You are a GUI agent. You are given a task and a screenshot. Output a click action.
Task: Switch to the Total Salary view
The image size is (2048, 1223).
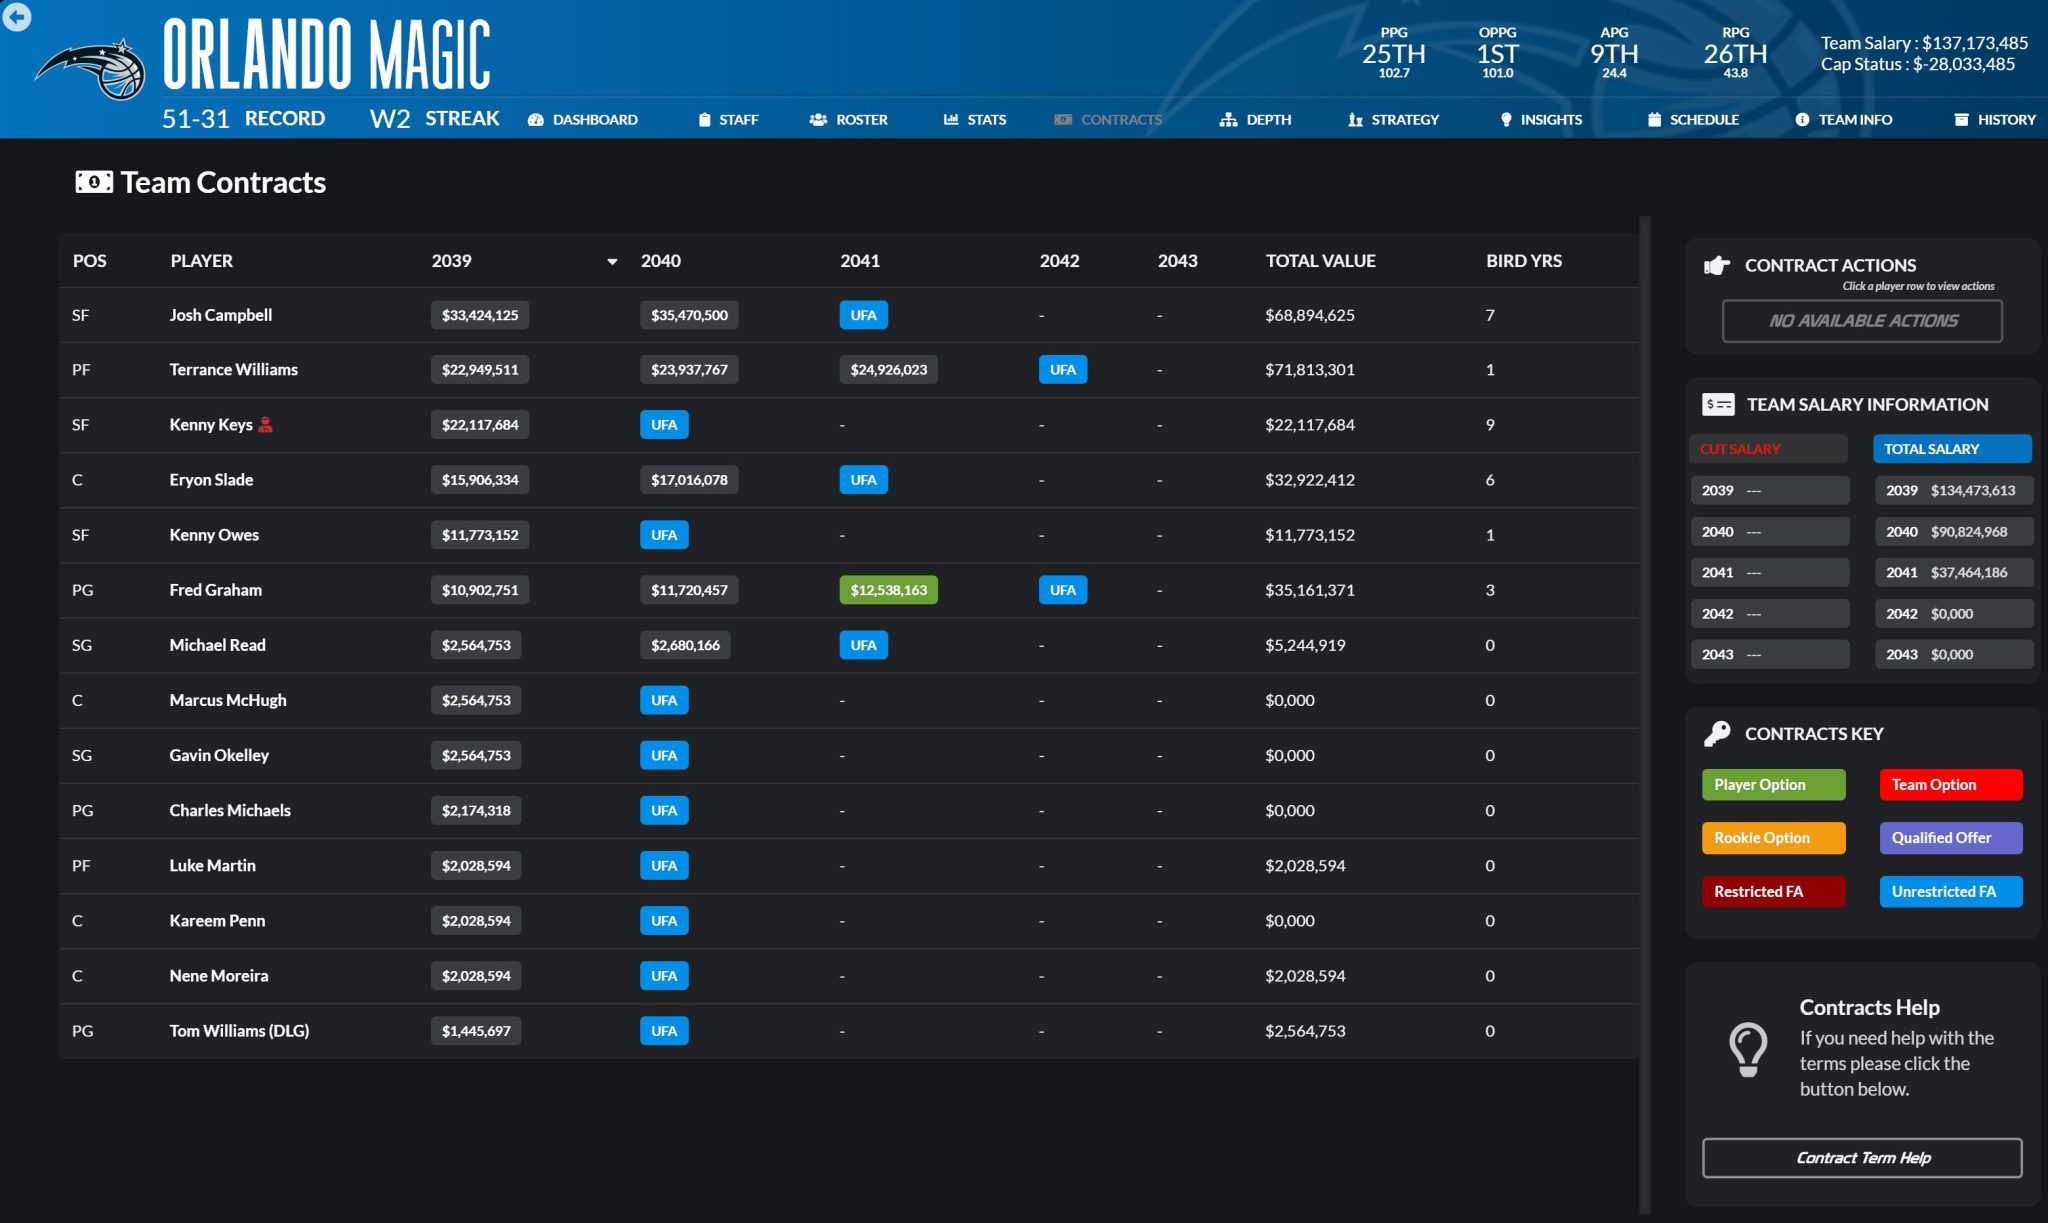click(x=1951, y=449)
